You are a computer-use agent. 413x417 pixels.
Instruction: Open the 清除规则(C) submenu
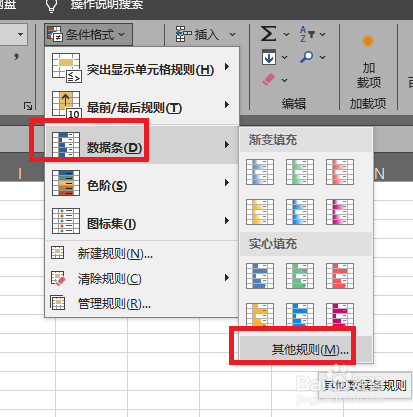point(142,278)
